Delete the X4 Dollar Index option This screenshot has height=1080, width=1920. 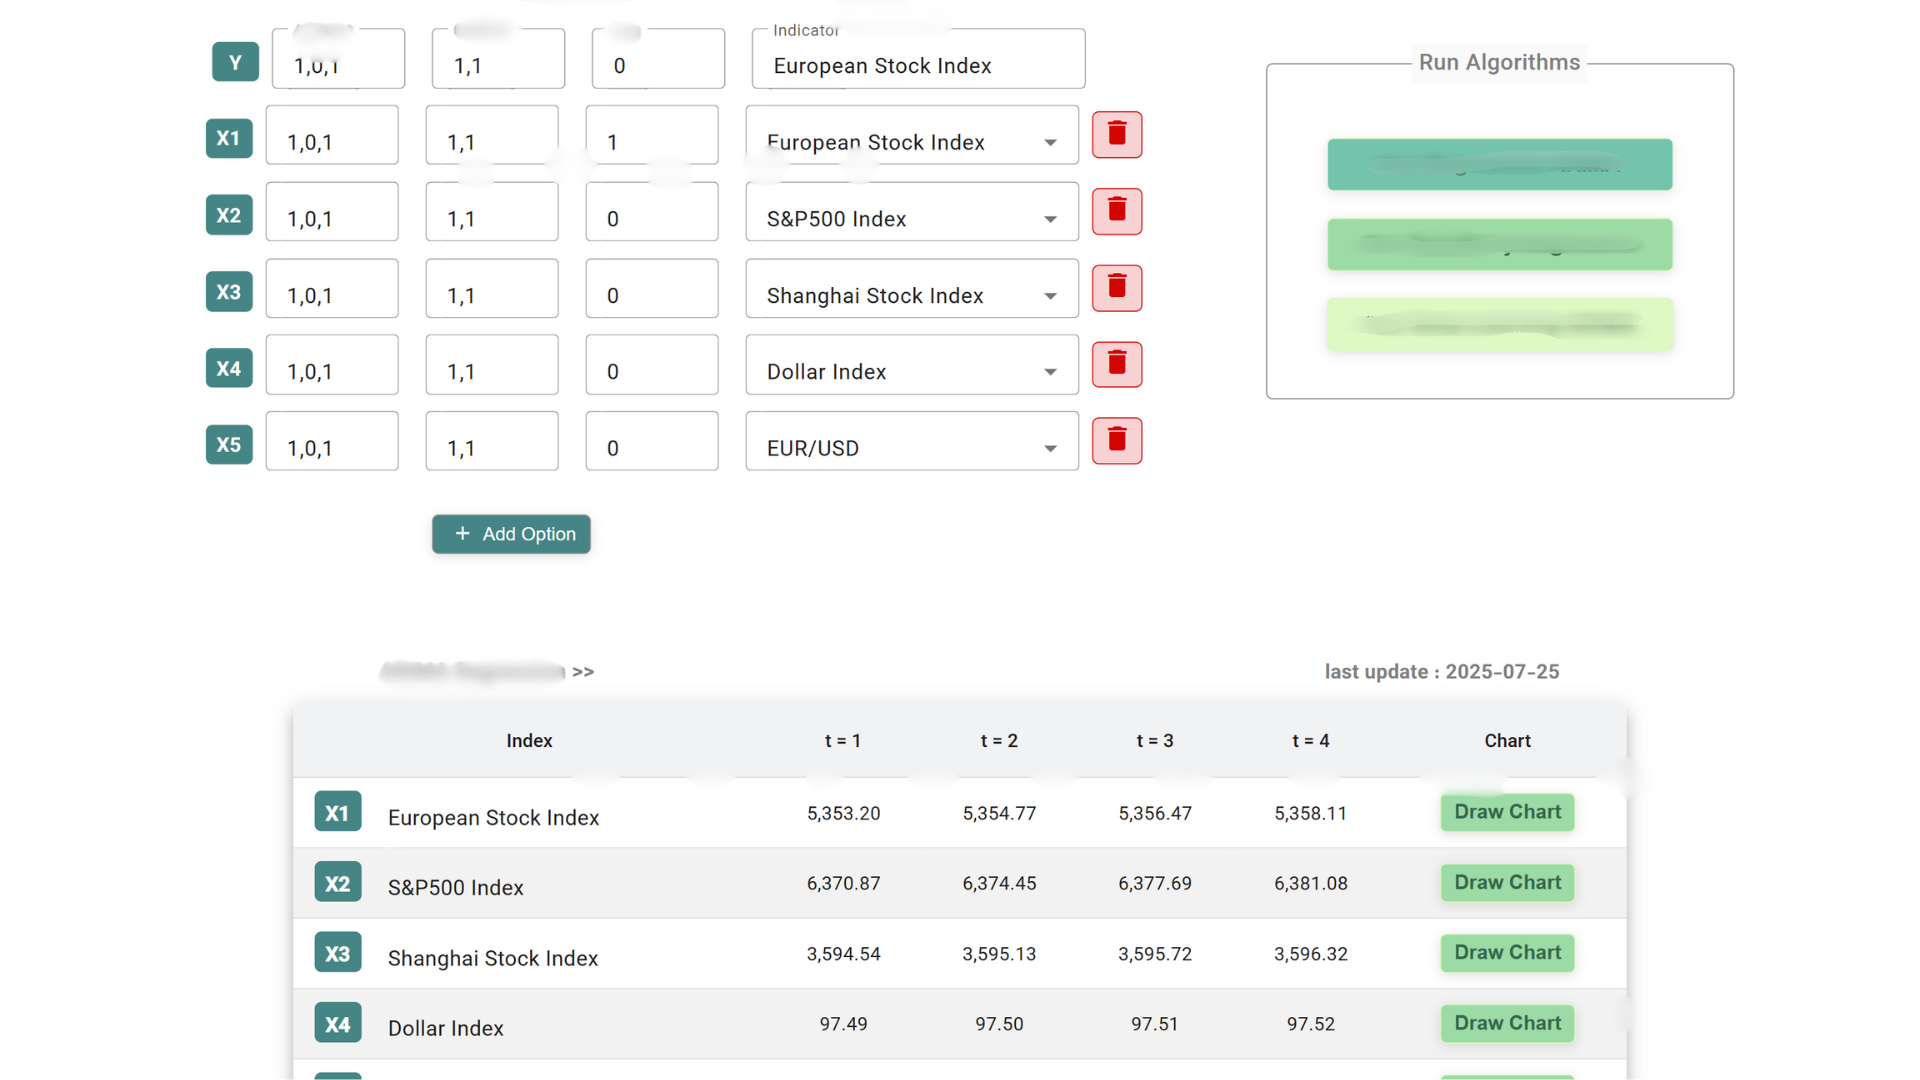[x=1117, y=364]
